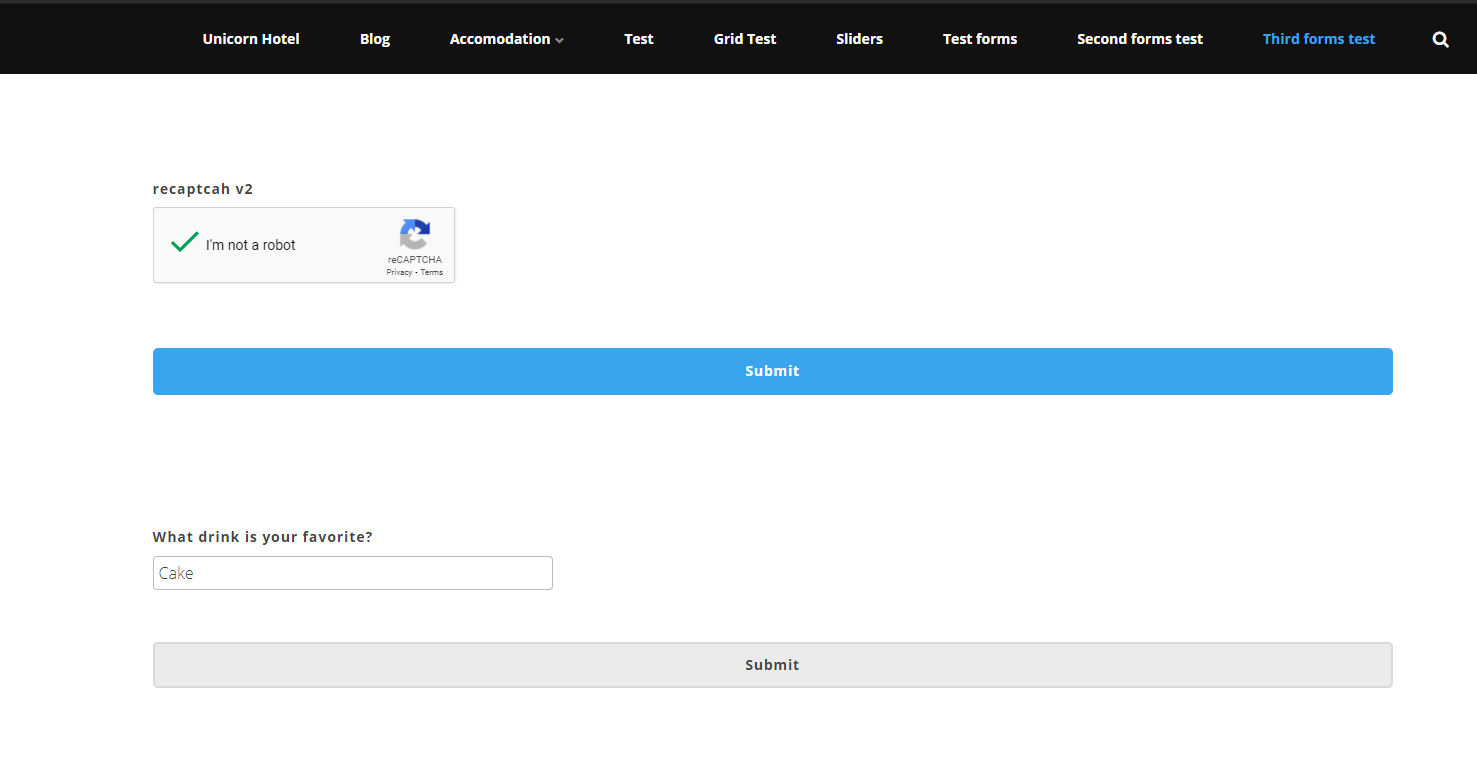Open the reCAPTCHA Privacy link
This screenshot has height=771, width=1477.
399,272
